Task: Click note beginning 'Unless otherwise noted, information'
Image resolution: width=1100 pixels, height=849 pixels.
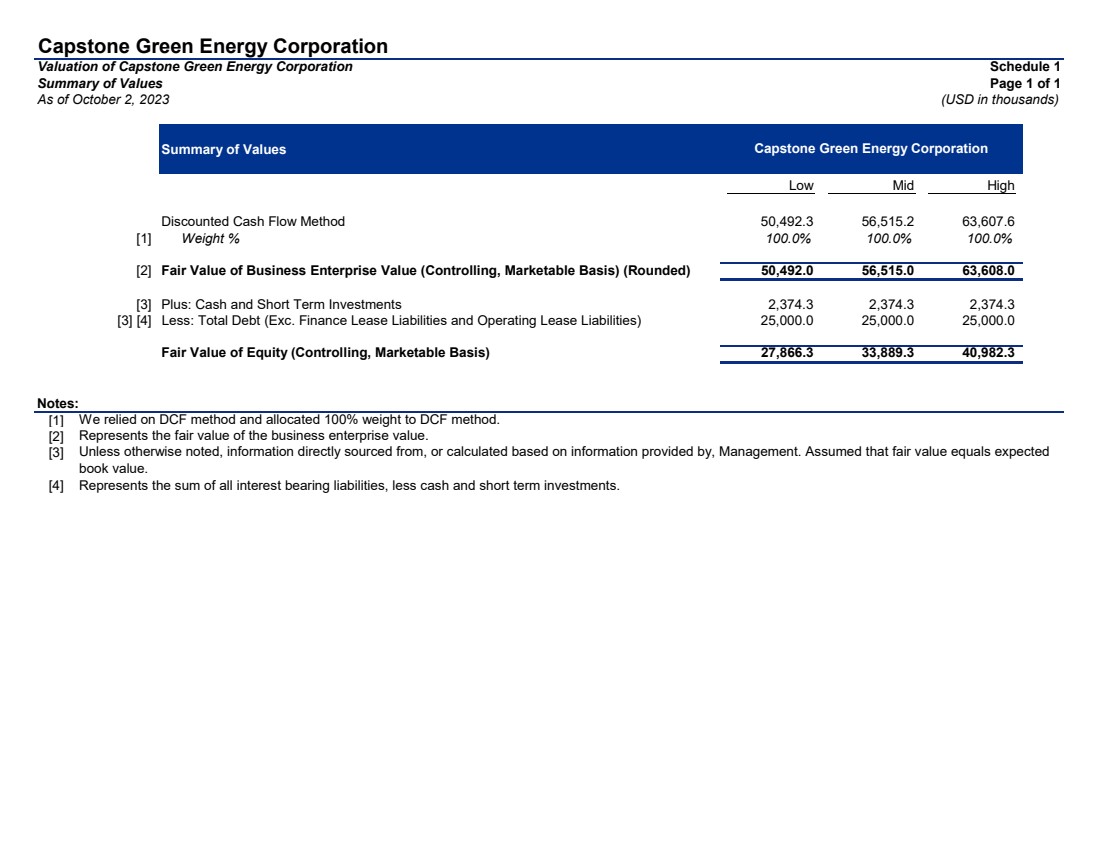Action: [x=564, y=452]
